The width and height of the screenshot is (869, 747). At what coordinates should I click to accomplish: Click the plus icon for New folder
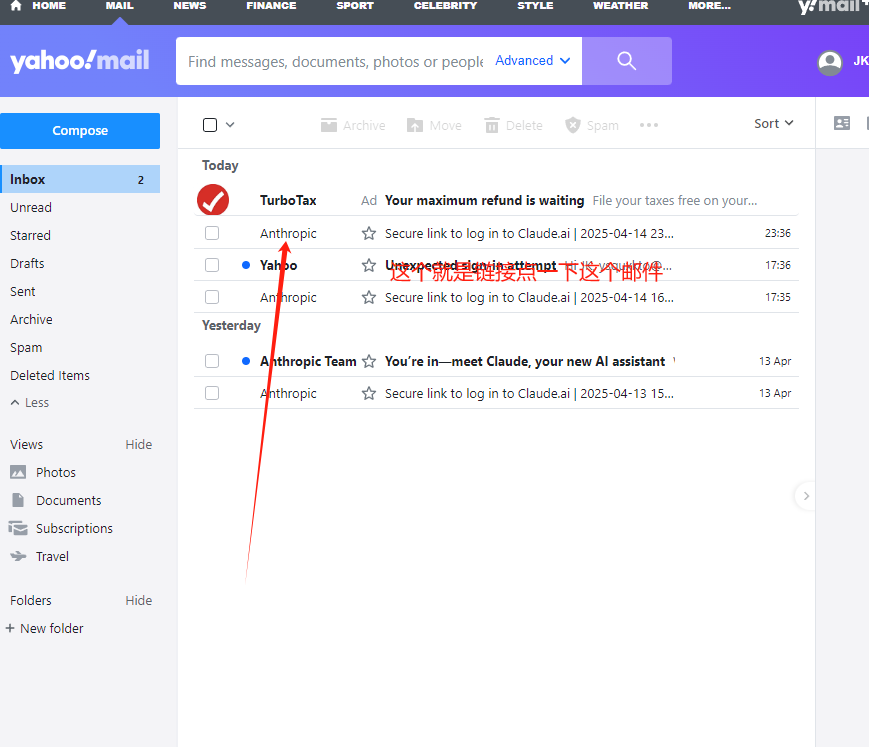[9, 628]
